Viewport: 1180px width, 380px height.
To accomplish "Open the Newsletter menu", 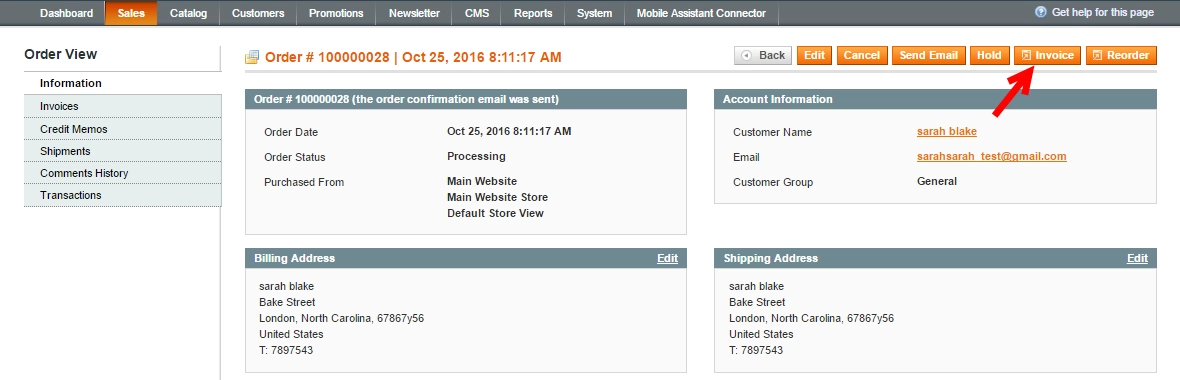I will [414, 13].
